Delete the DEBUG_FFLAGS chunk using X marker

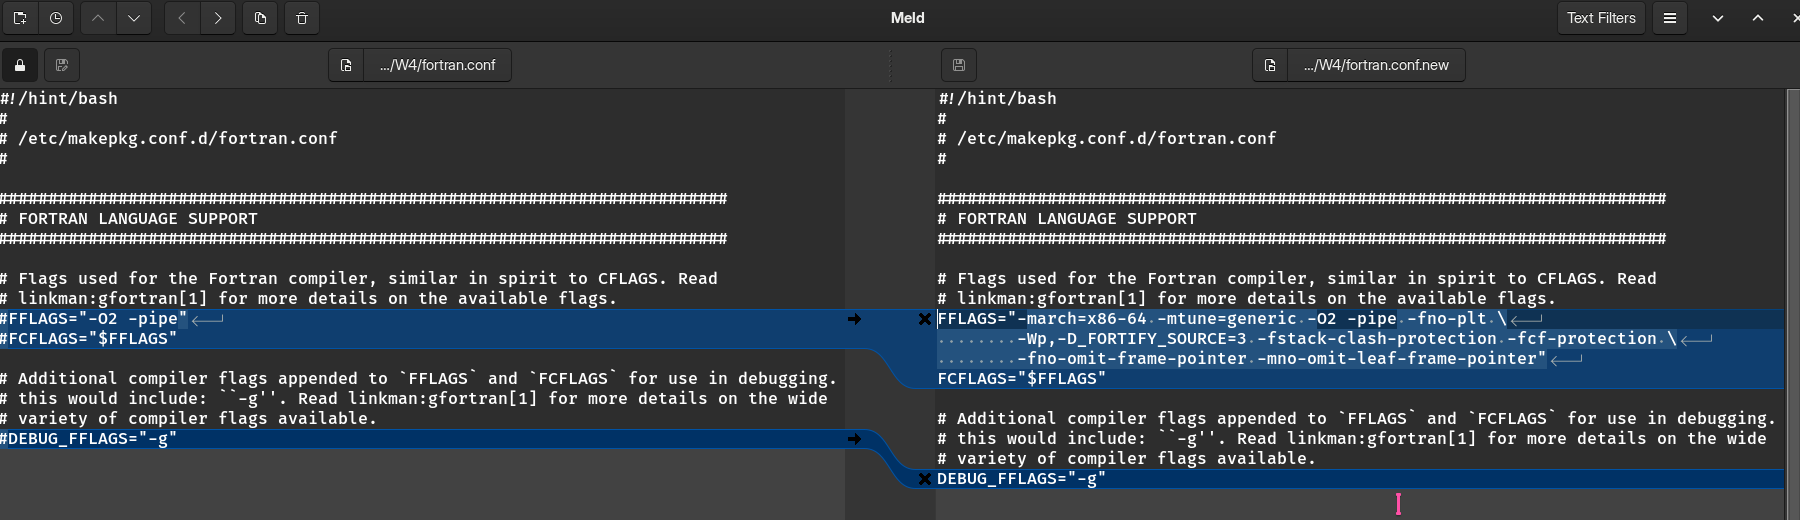click(x=925, y=479)
